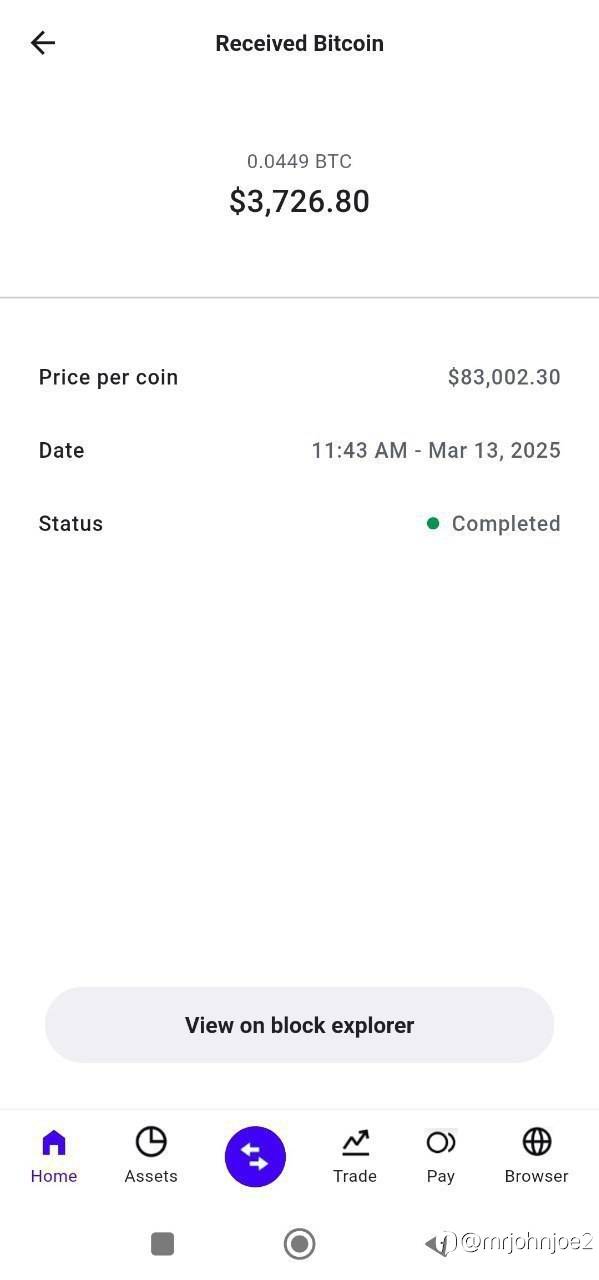Select the Home tab label
The height and width of the screenshot is (1280, 599).
pos(54,1176)
